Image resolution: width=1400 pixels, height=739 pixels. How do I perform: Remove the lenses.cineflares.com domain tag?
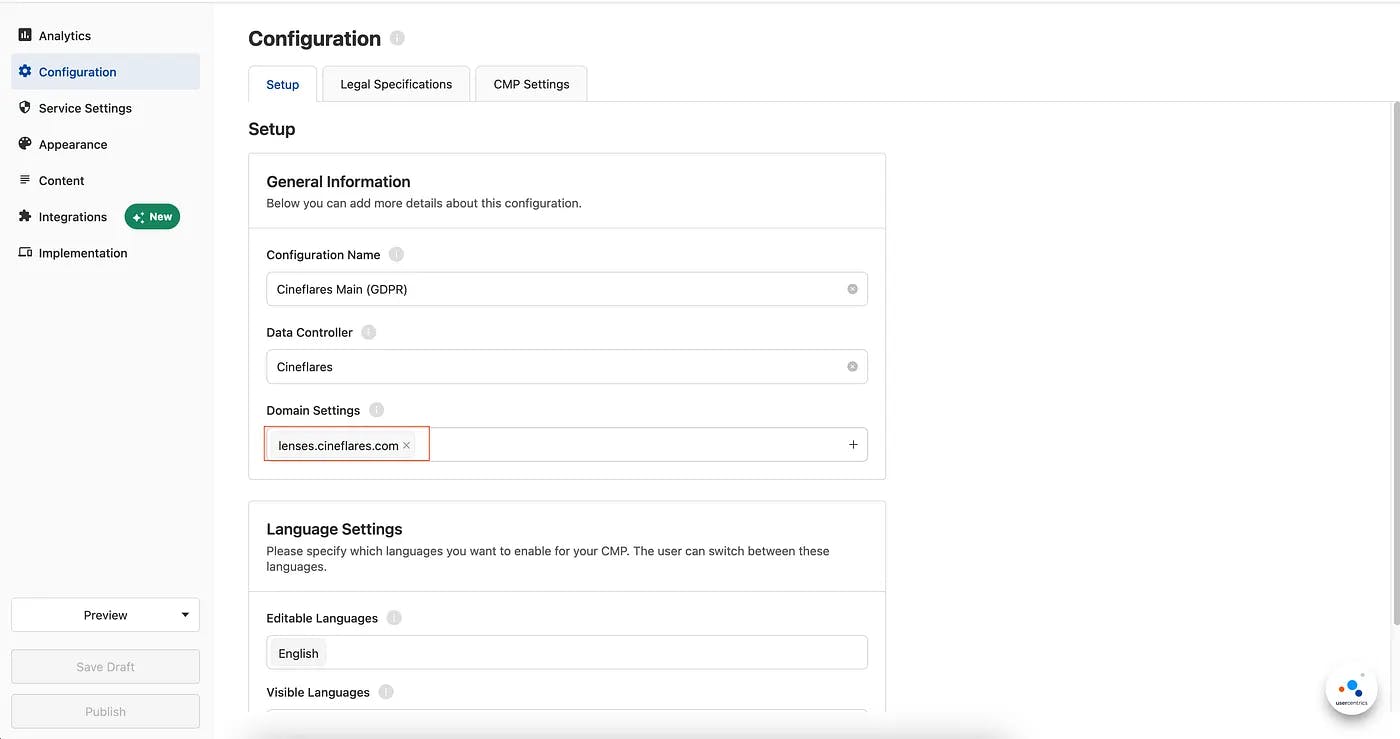click(407, 446)
